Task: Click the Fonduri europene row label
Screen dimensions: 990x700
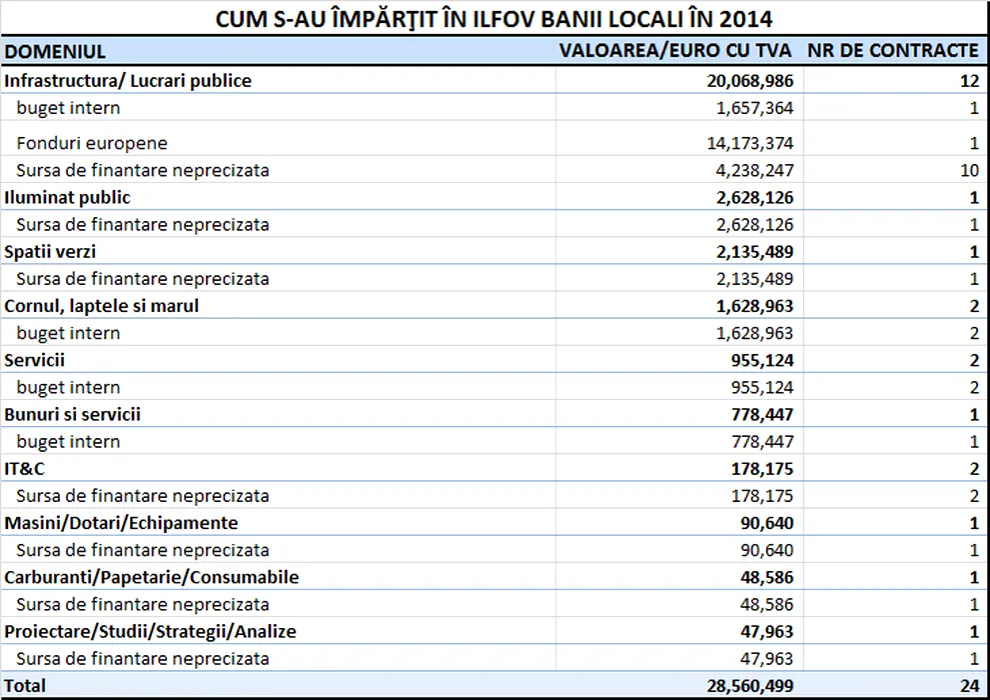Action: [x=92, y=143]
